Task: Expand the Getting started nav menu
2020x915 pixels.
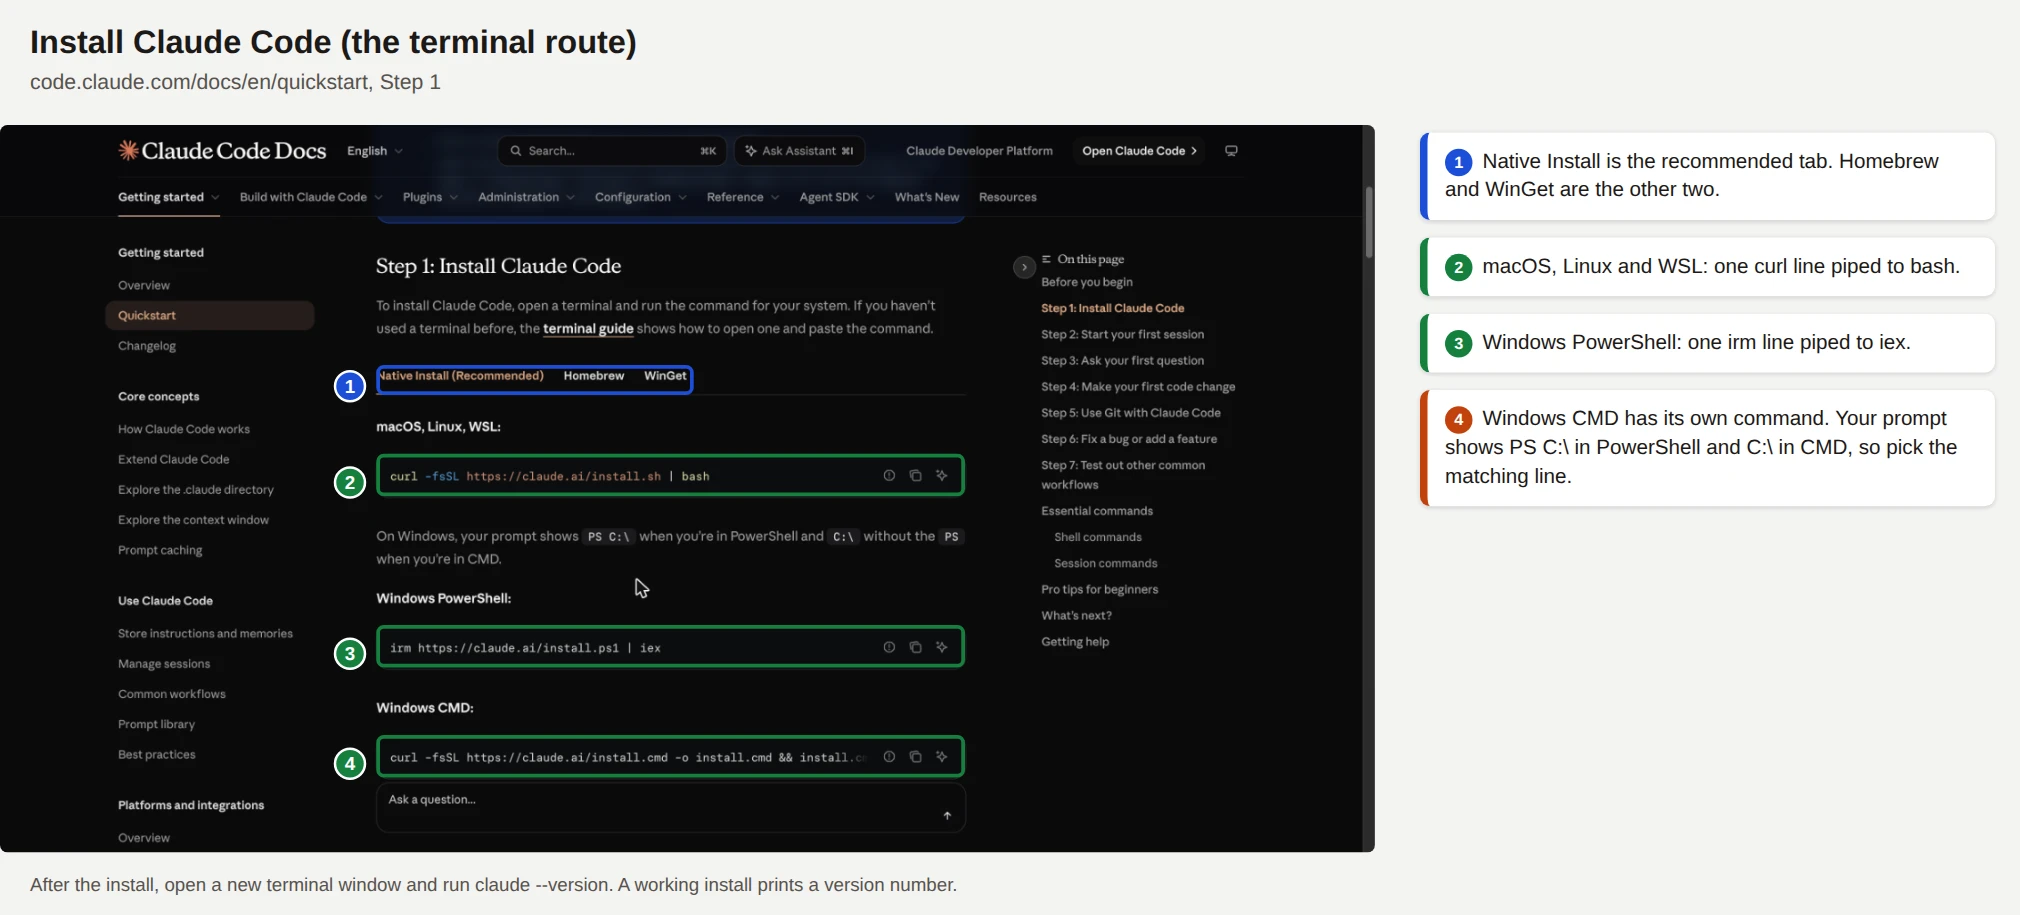Action: (169, 197)
